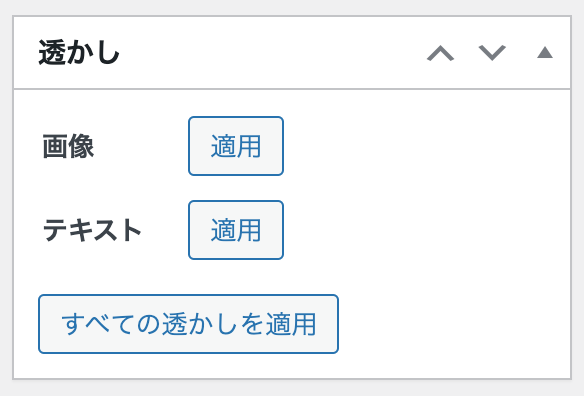Apply the 画像 watermark

(x=236, y=146)
